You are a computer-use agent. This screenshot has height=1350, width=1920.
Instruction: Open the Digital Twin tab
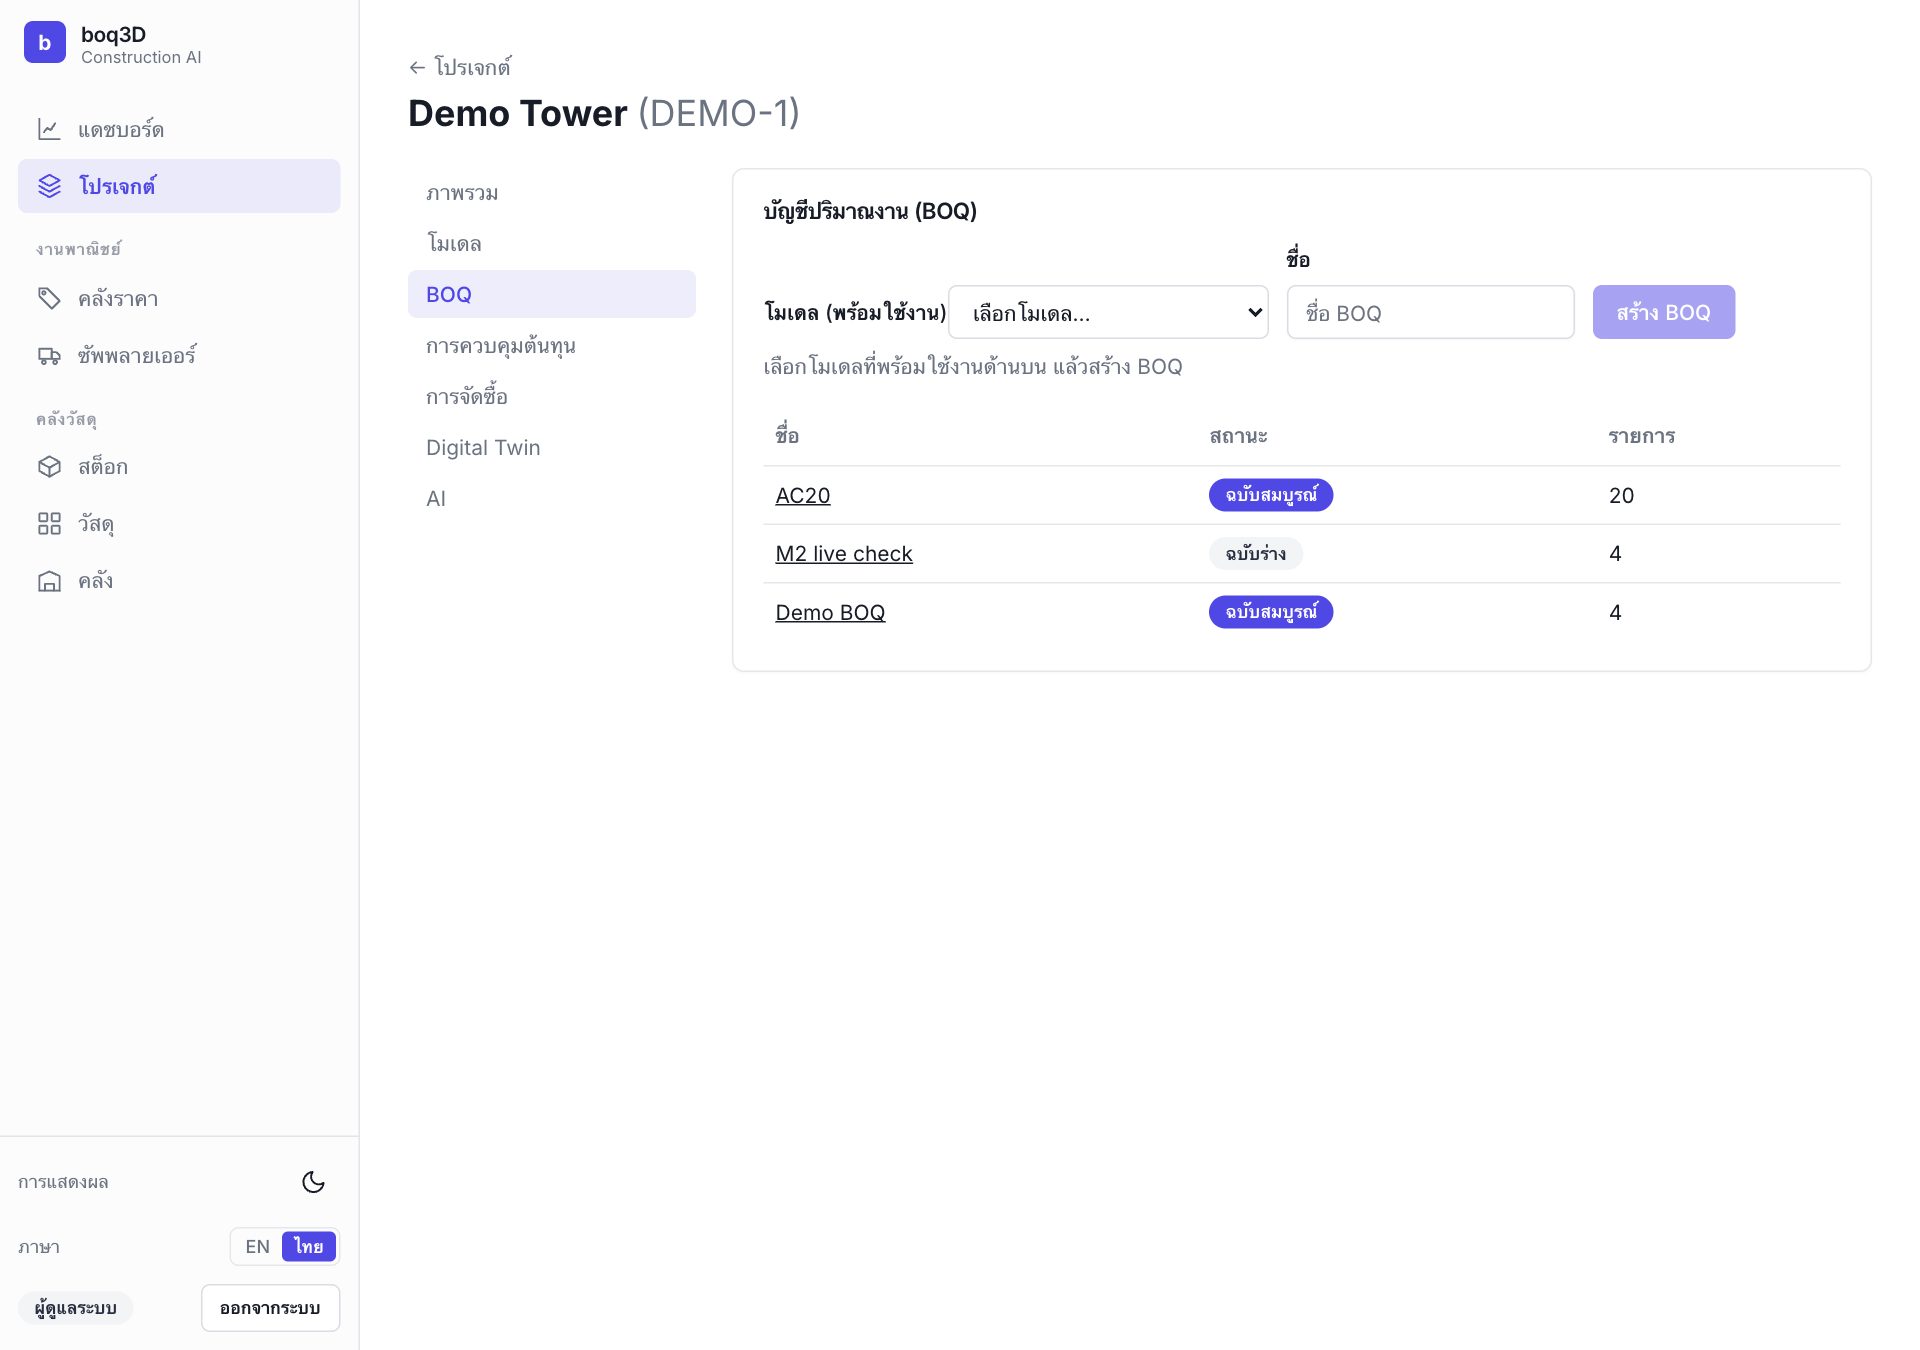(551, 447)
